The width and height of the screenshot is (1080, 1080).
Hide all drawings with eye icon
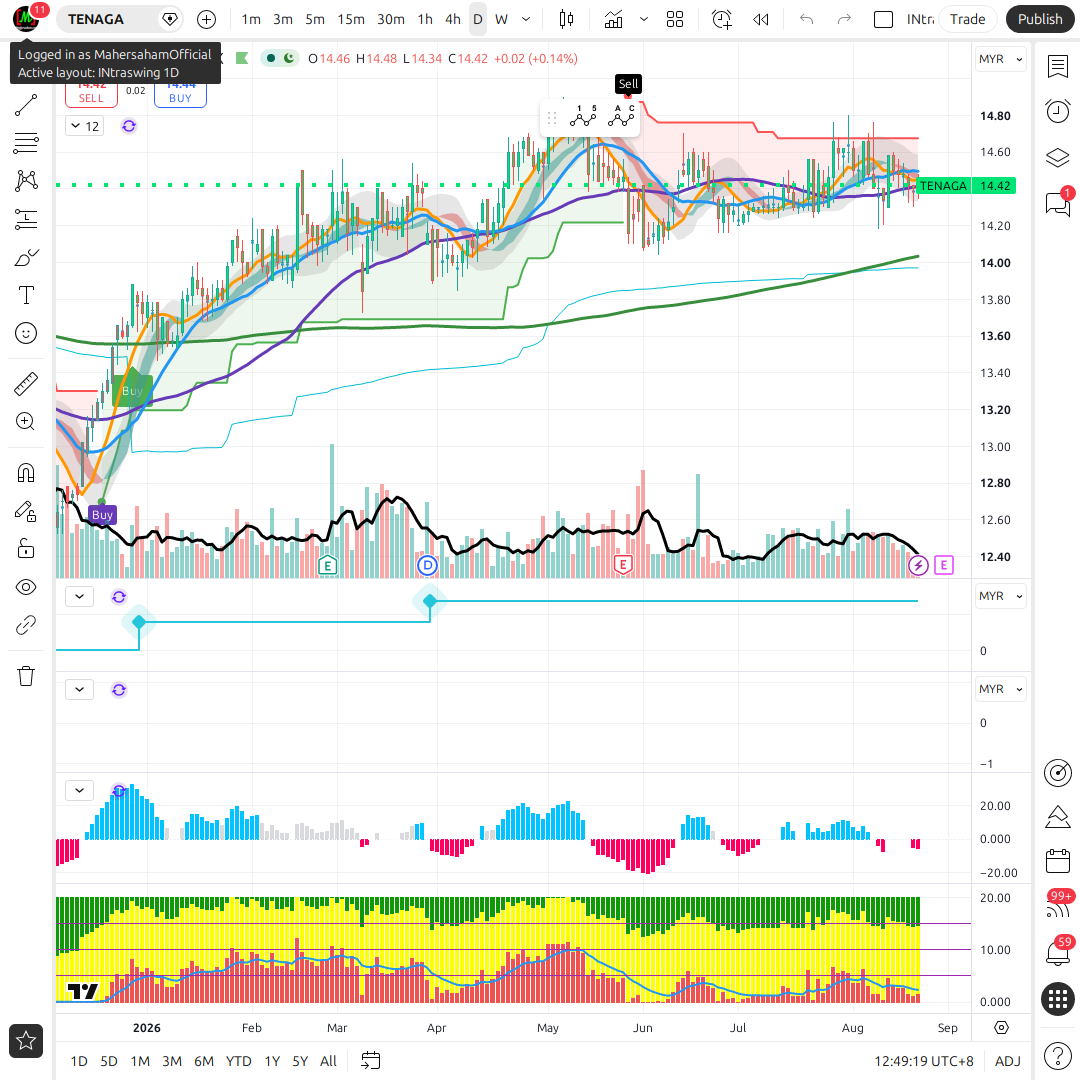click(x=25, y=588)
